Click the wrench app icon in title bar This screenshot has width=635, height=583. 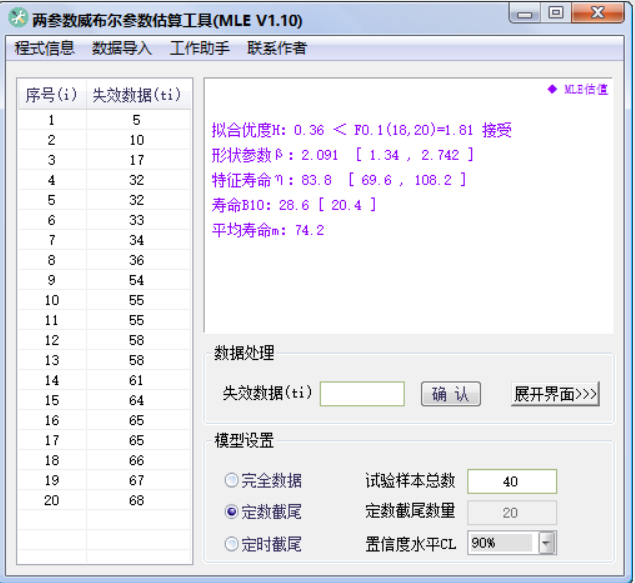pos(18,18)
